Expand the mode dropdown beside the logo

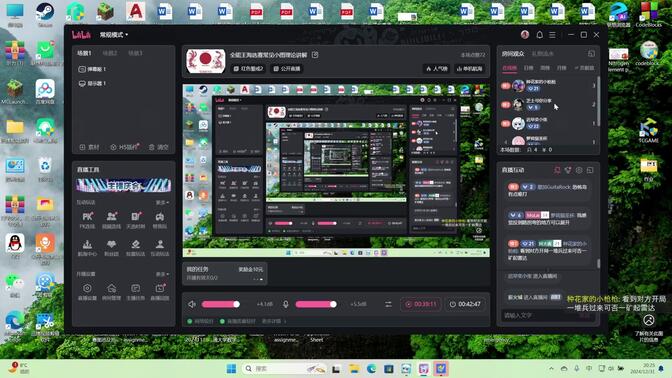pos(114,35)
